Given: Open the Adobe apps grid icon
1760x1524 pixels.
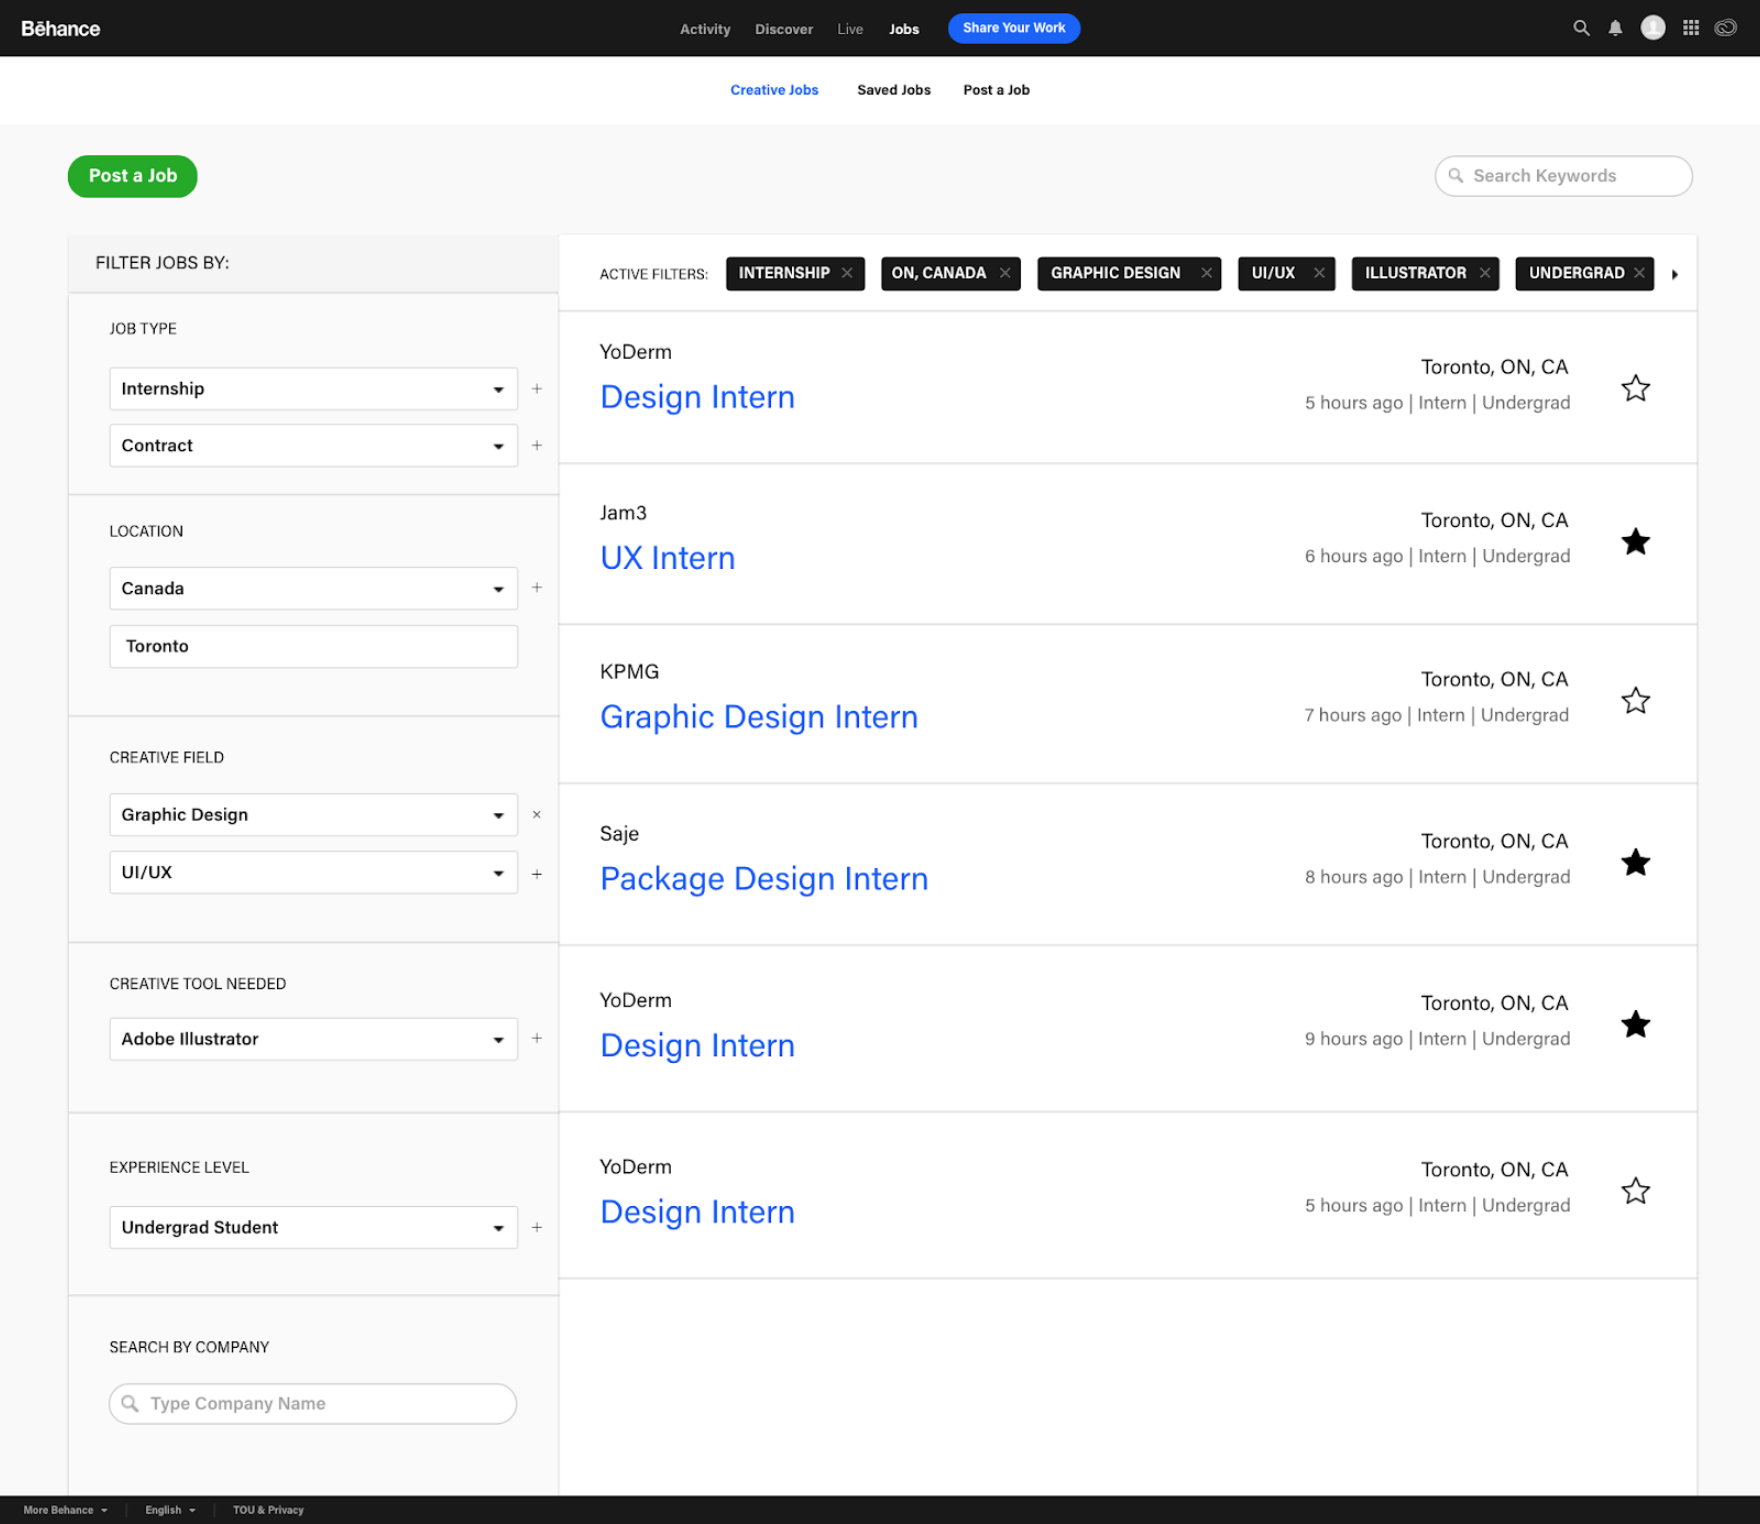Looking at the screenshot, I should (1691, 28).
